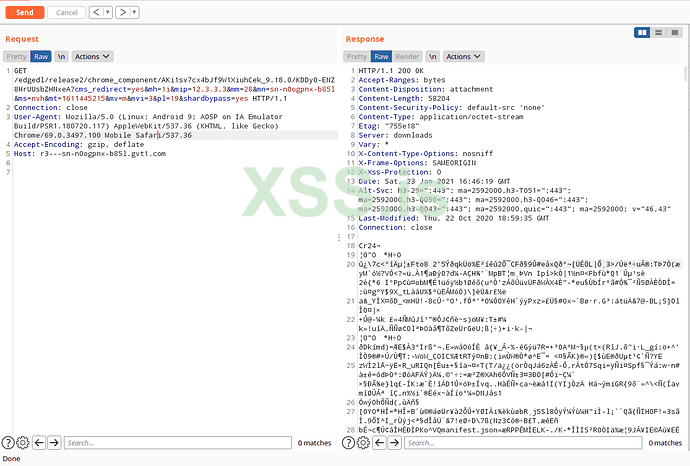Click the orange Send button
This screenshot has width=690, height=466.
tap(25, 12)
